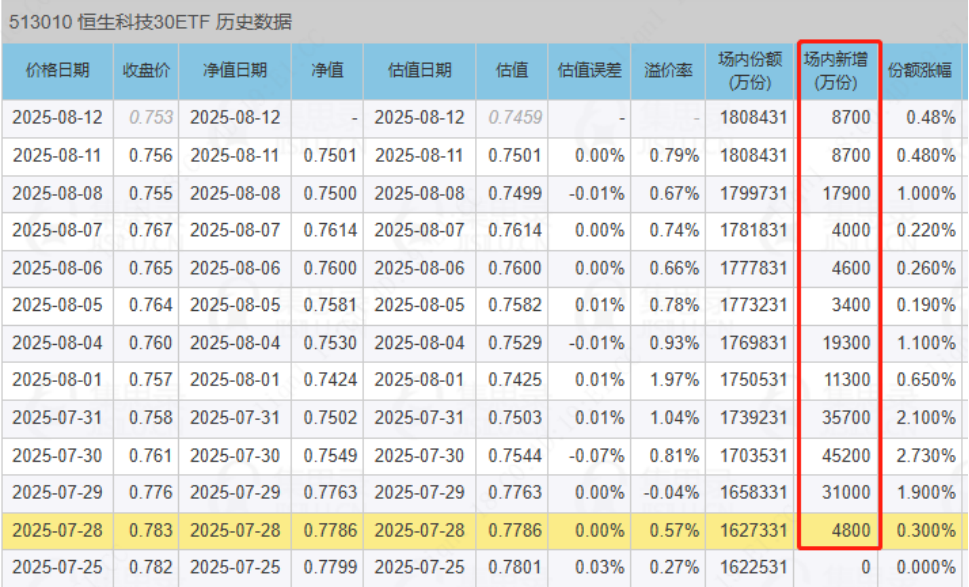The width and height of the screenshot is (969, 587).
Task: Click the 估值 column header
Action: pyautogui.click(x=512, y=70)
